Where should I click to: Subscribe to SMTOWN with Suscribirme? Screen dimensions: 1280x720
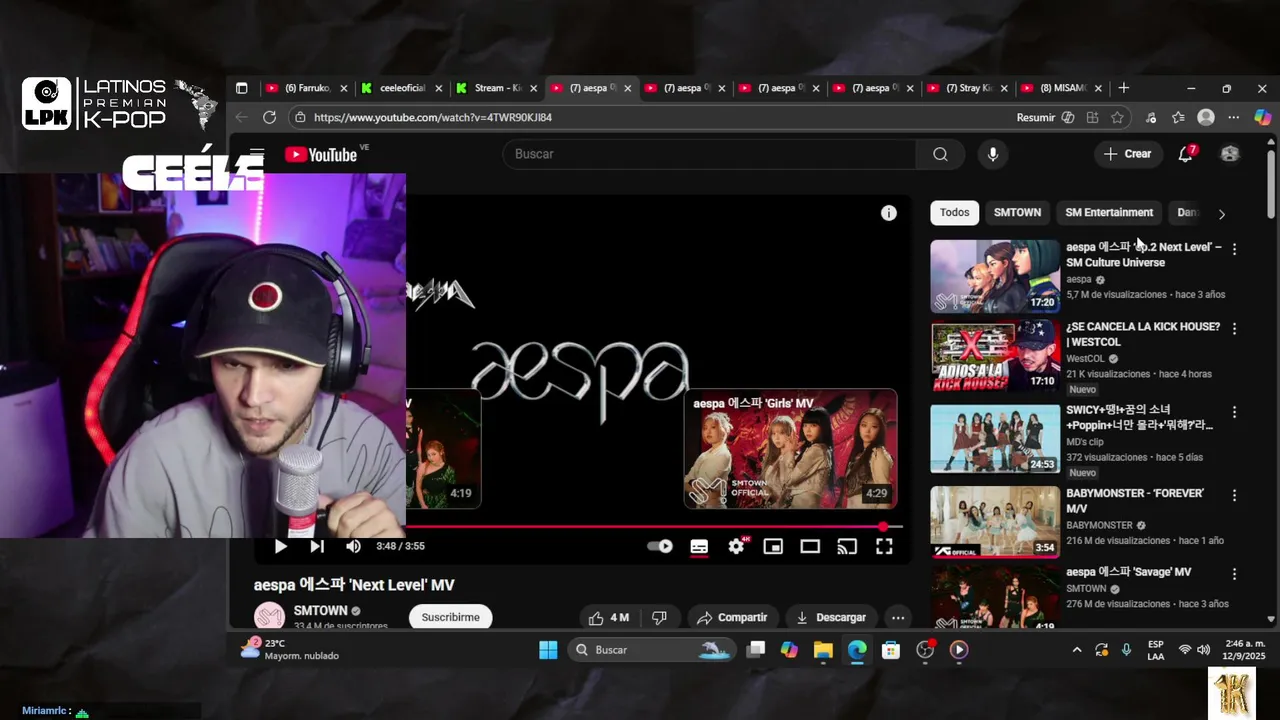tap(450, 617)
